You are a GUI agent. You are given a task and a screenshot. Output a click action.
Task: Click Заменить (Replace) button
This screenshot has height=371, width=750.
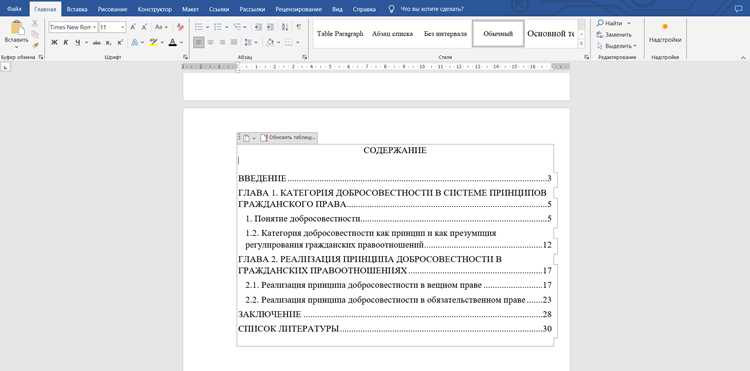click(614, 35)
